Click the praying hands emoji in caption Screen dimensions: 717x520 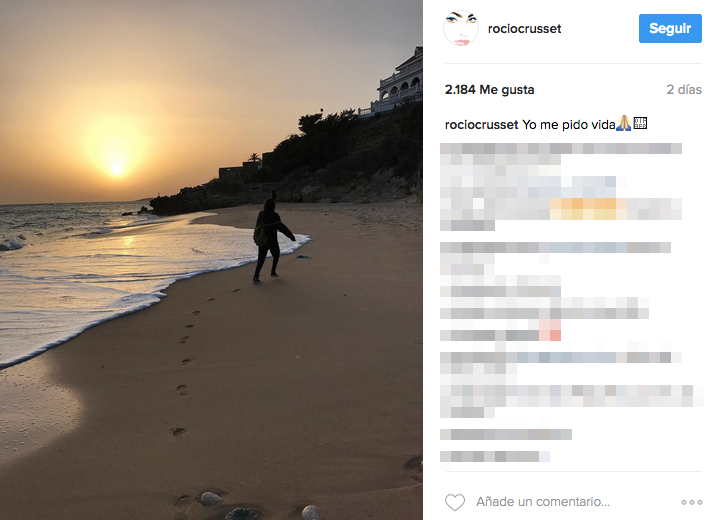tap(624, 123)
